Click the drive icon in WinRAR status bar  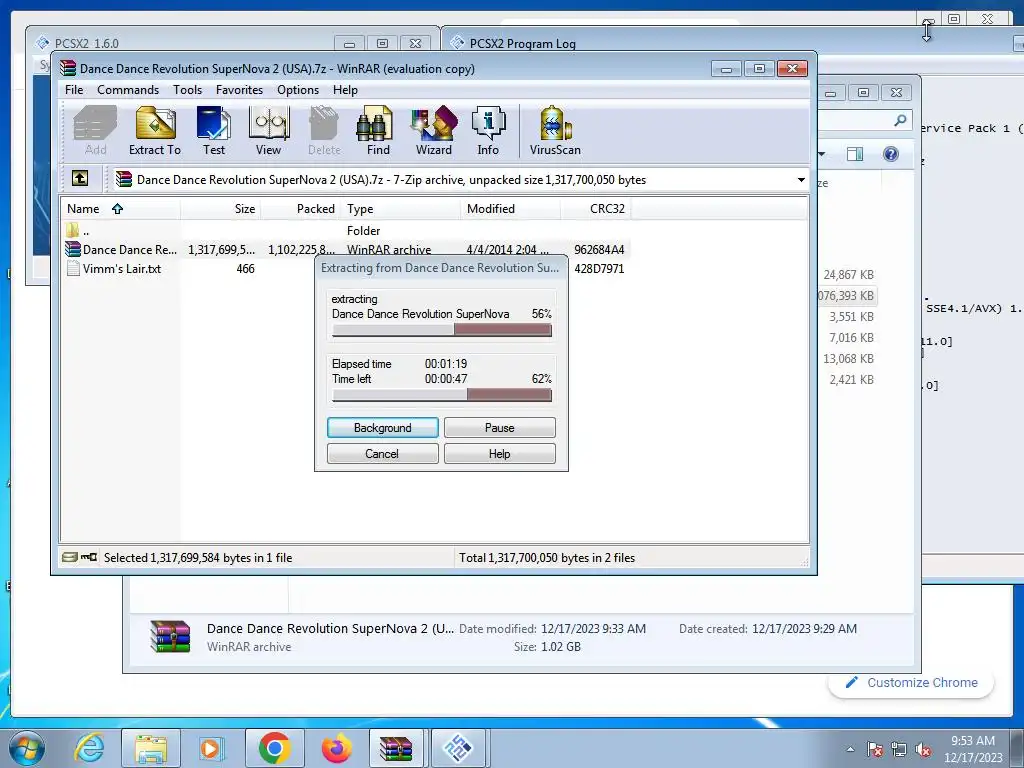tap(69, 557)
